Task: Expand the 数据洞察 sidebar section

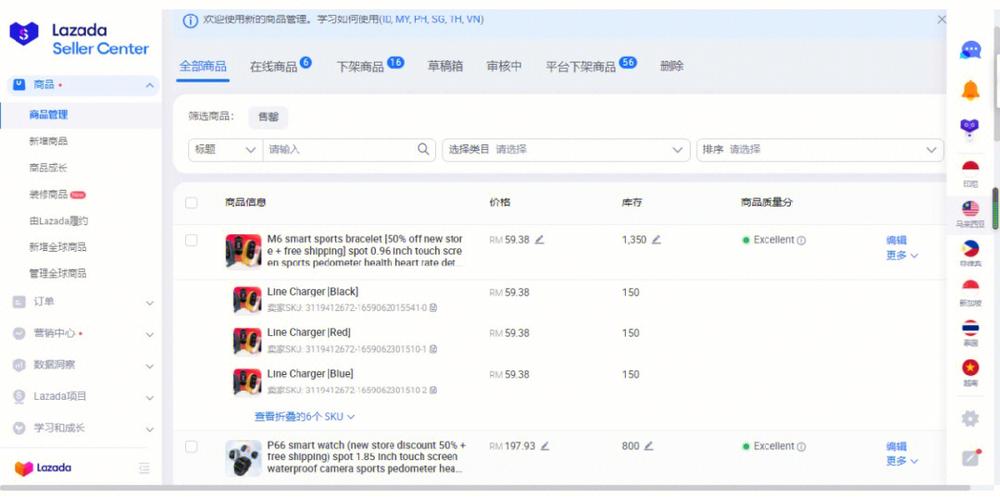Action: point(149,366)
